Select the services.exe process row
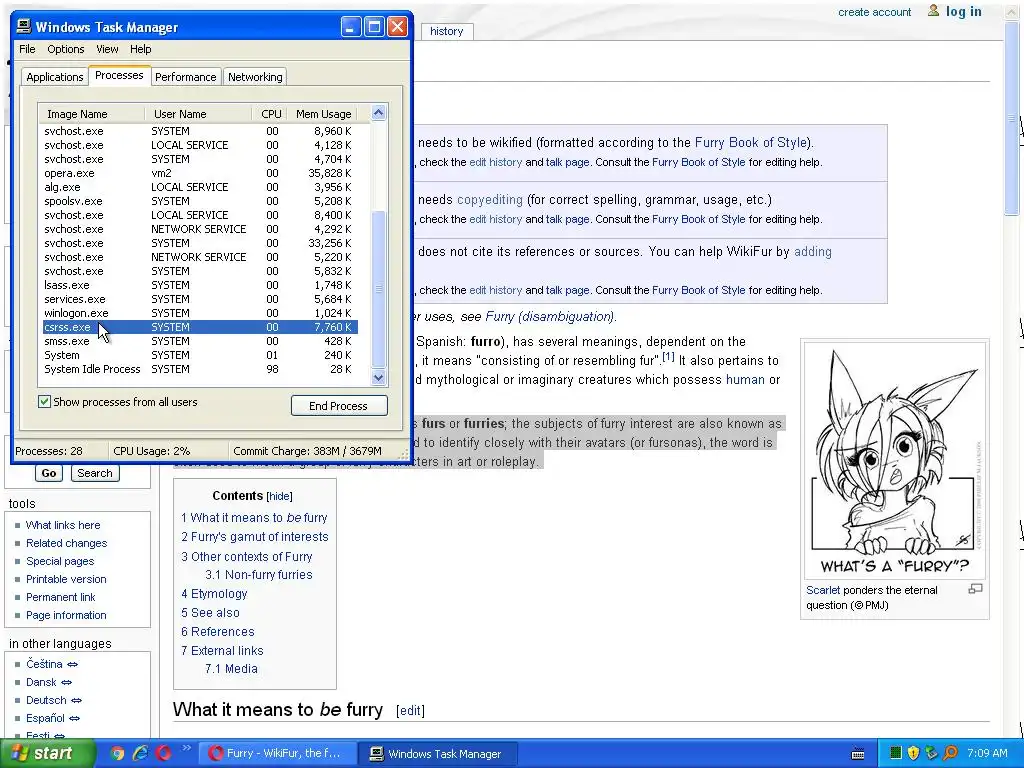The height and width of the screenshot is (768, 1024). click(200, 299)
